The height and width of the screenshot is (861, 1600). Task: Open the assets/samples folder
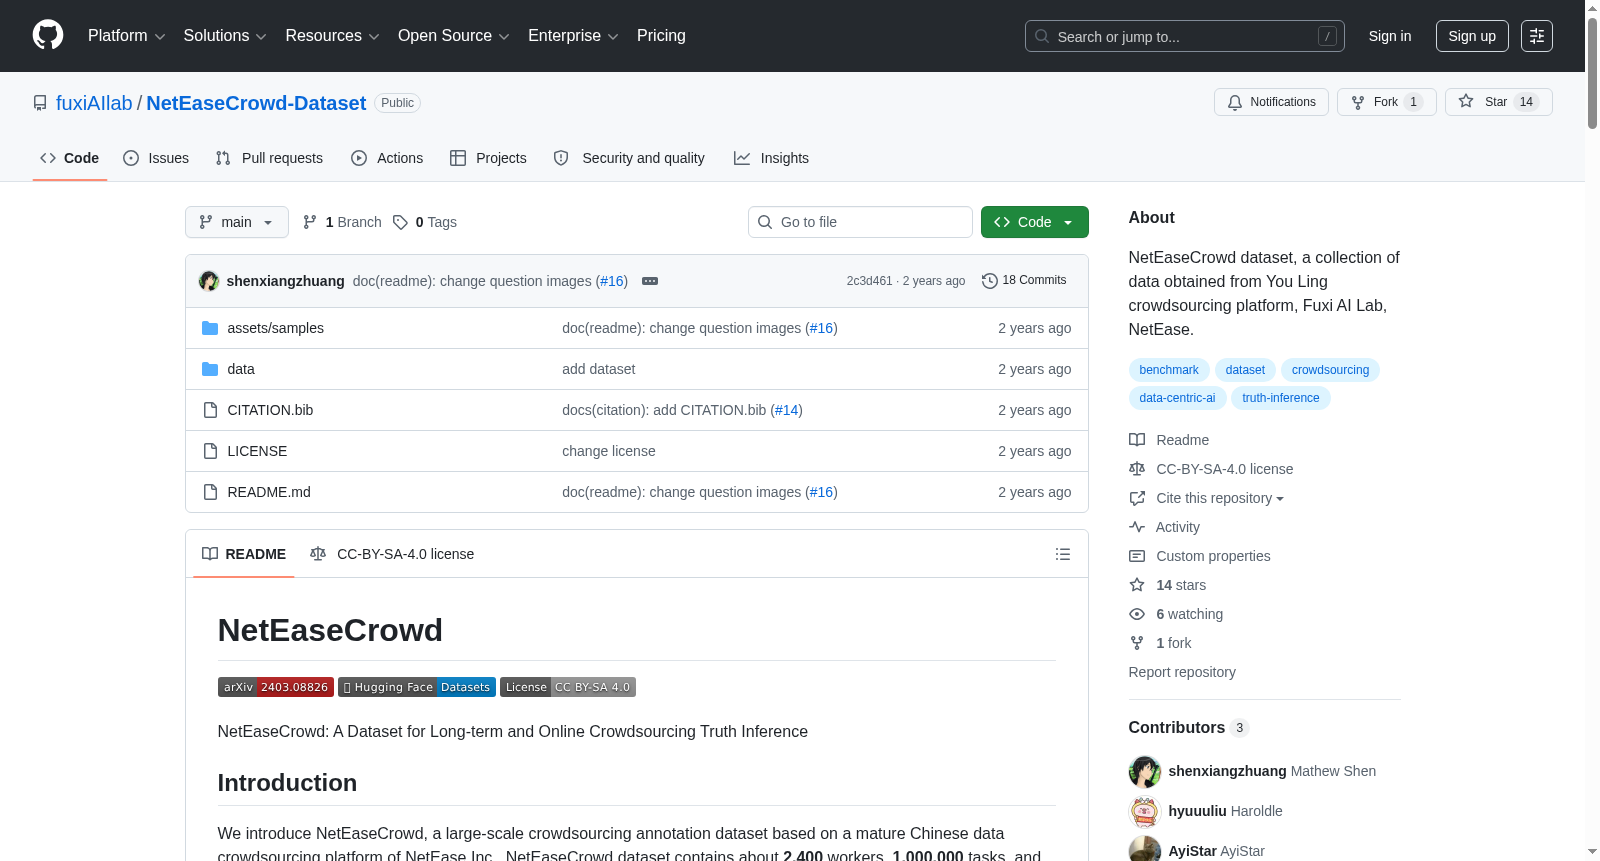click(275, 328)
